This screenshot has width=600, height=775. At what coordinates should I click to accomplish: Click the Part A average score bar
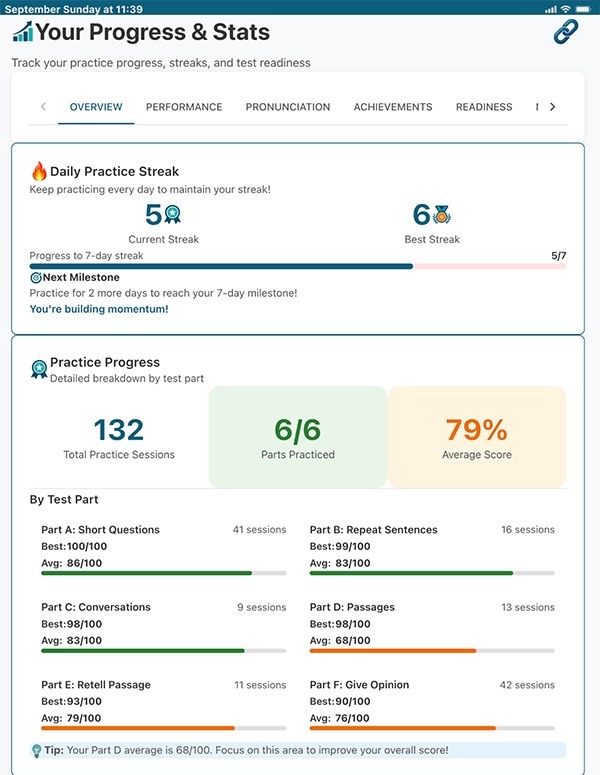(x=164, y=573)
